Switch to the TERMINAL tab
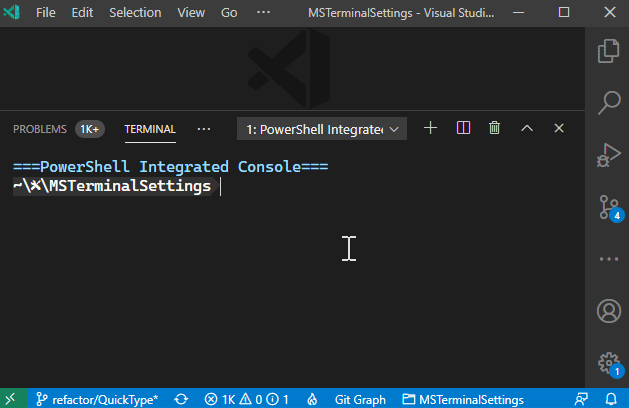The height and width of the screenshot is (408, 629). coord(150,129)
